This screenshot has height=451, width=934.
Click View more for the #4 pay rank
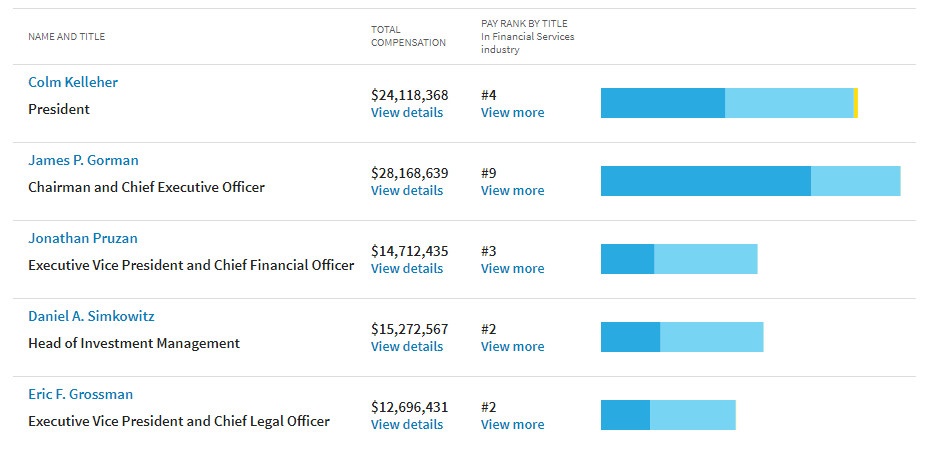(x=512, y=112)
